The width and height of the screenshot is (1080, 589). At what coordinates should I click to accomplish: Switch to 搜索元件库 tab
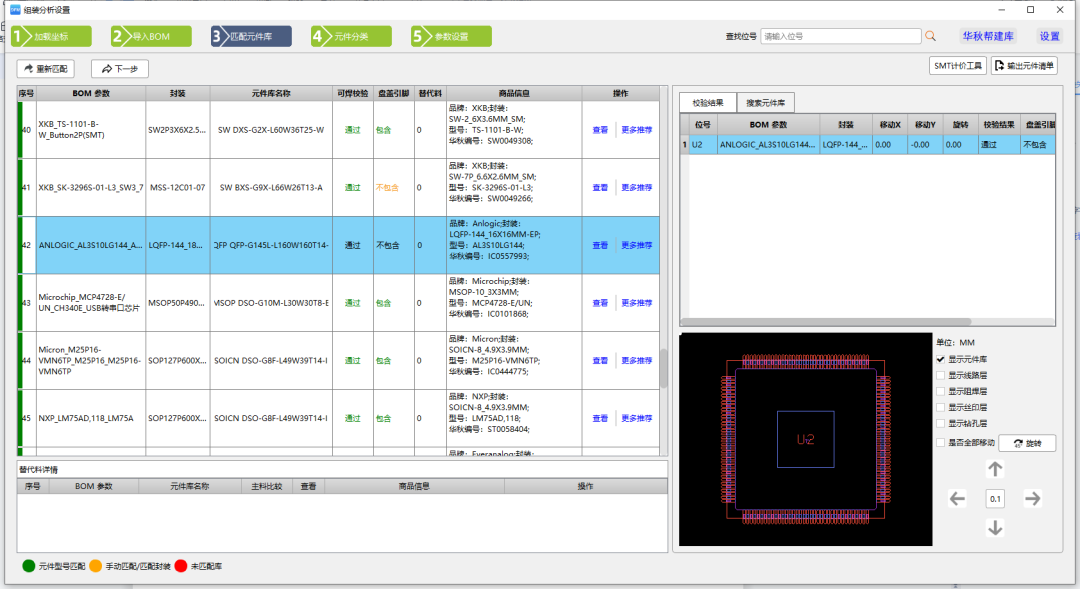tap(765, 103)
